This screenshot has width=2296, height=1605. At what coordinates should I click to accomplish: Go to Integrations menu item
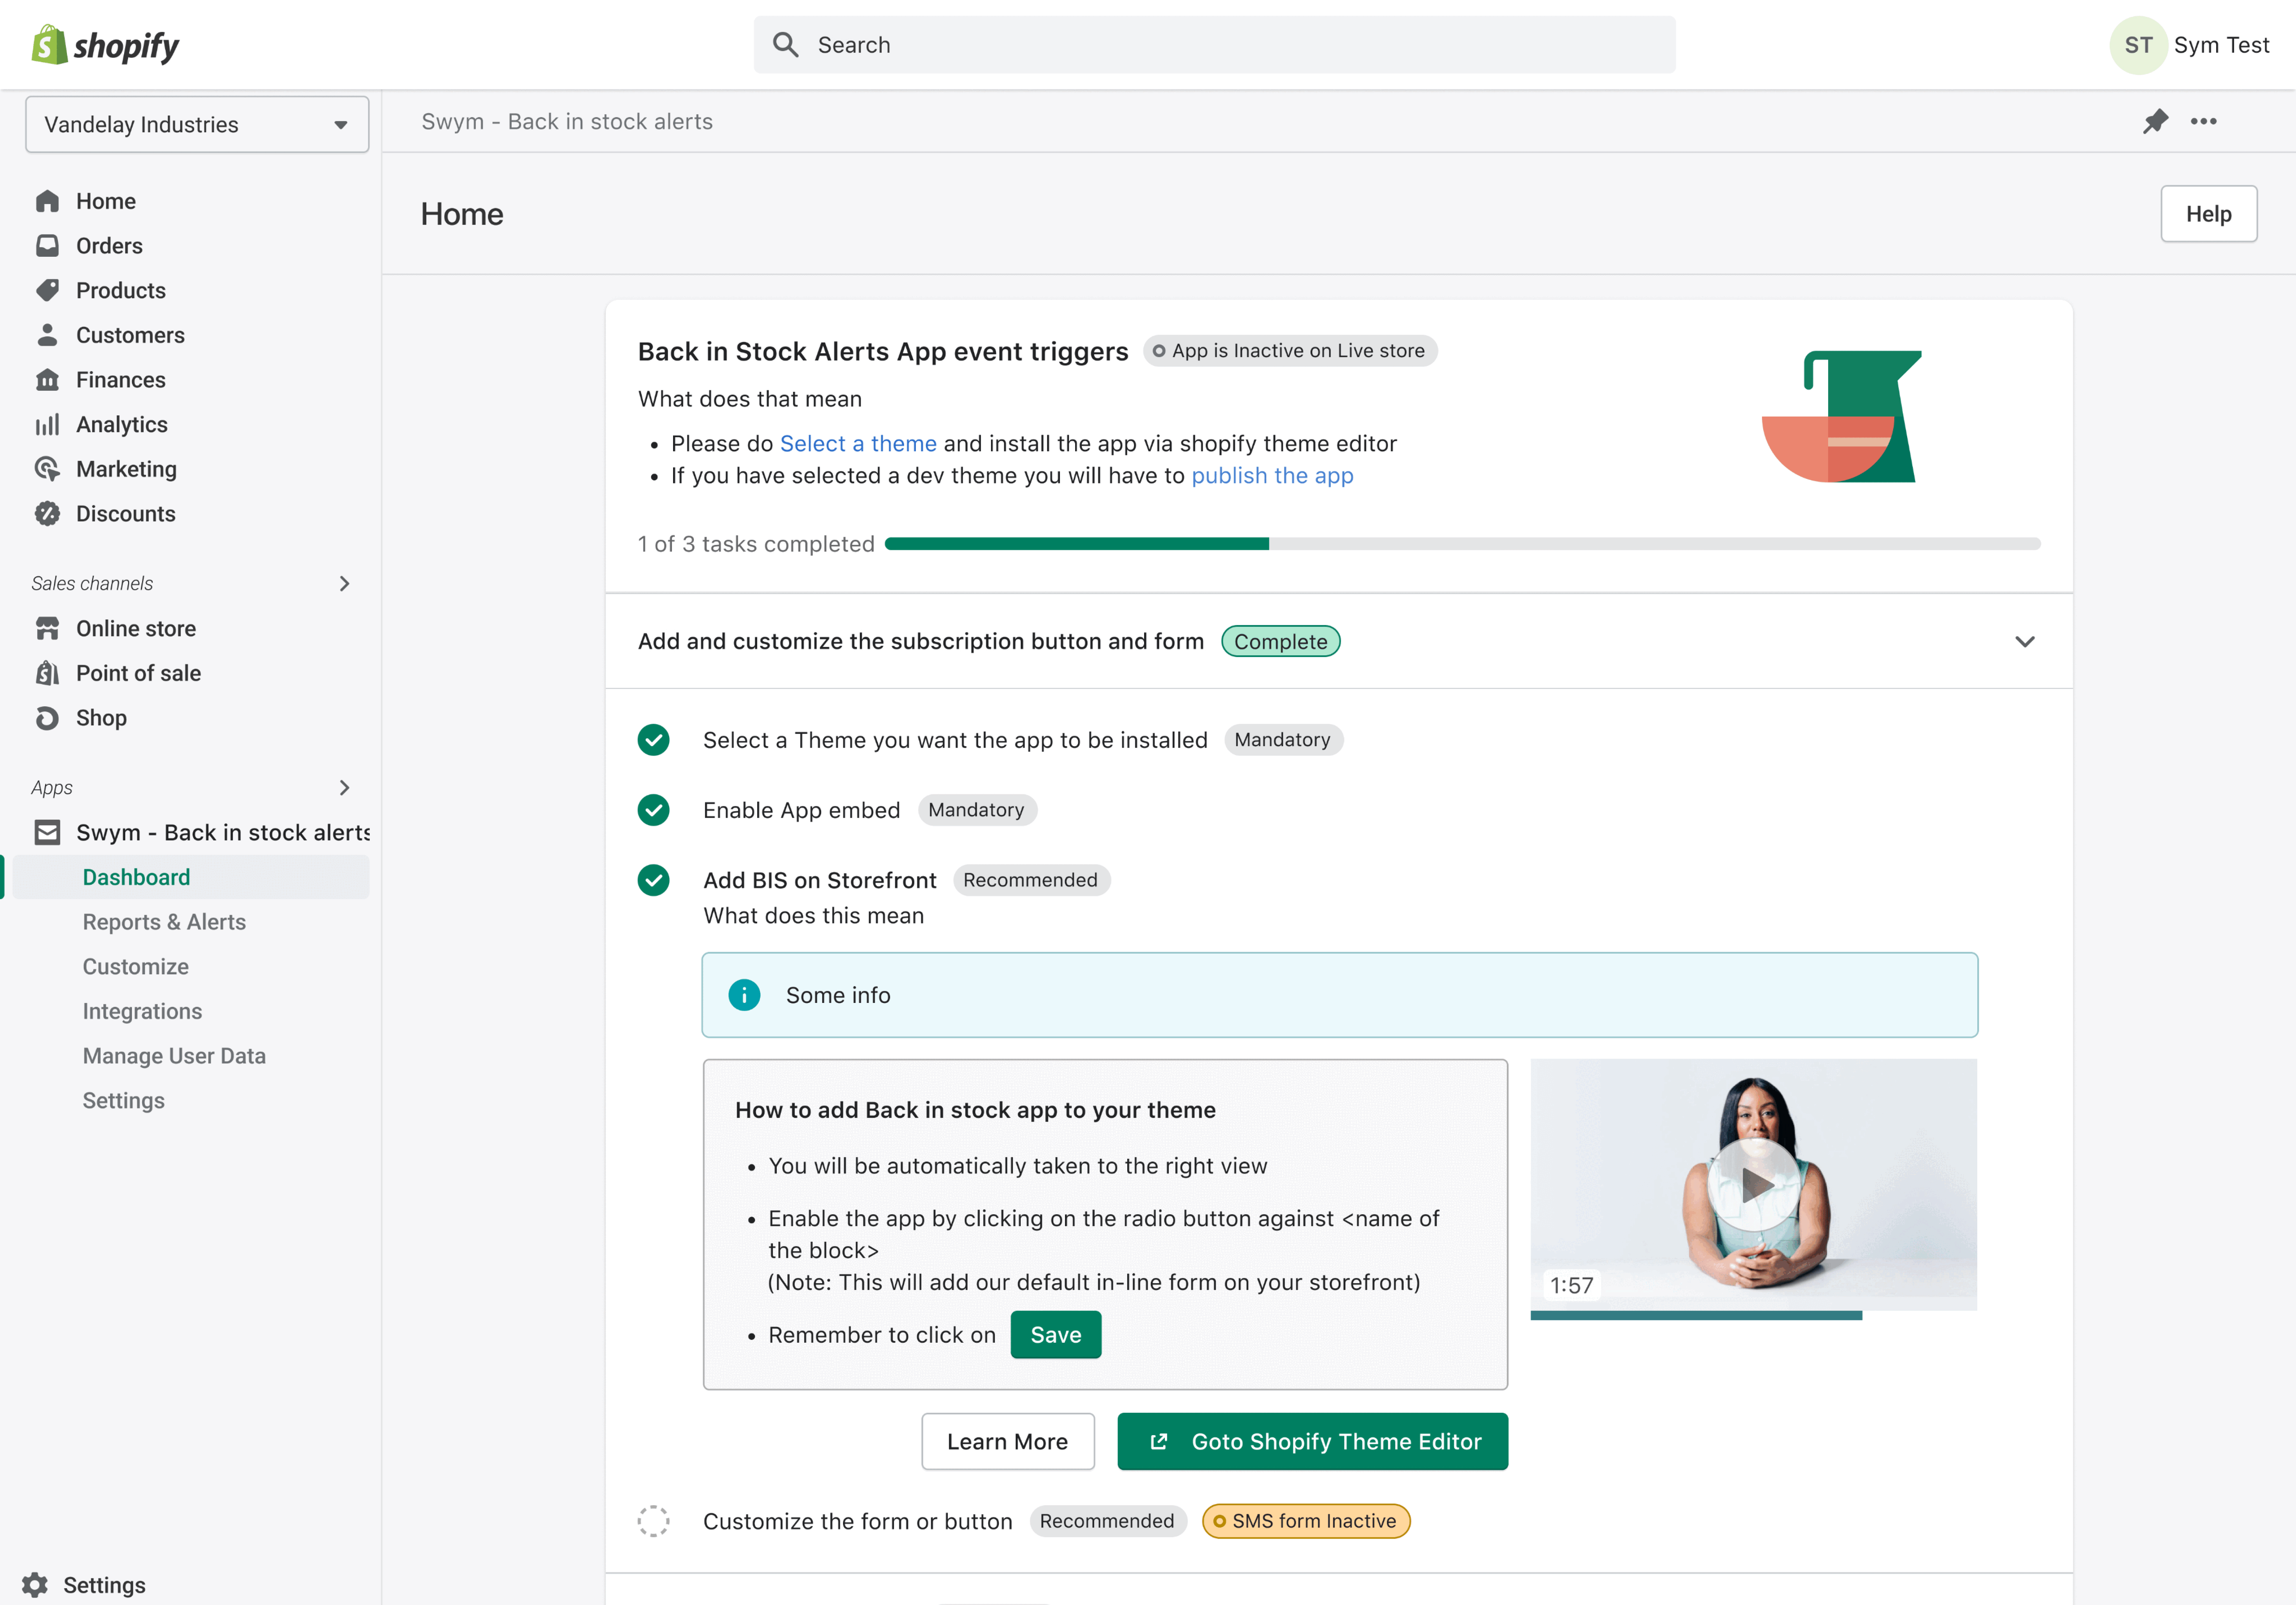click(x=142, y=1011)
